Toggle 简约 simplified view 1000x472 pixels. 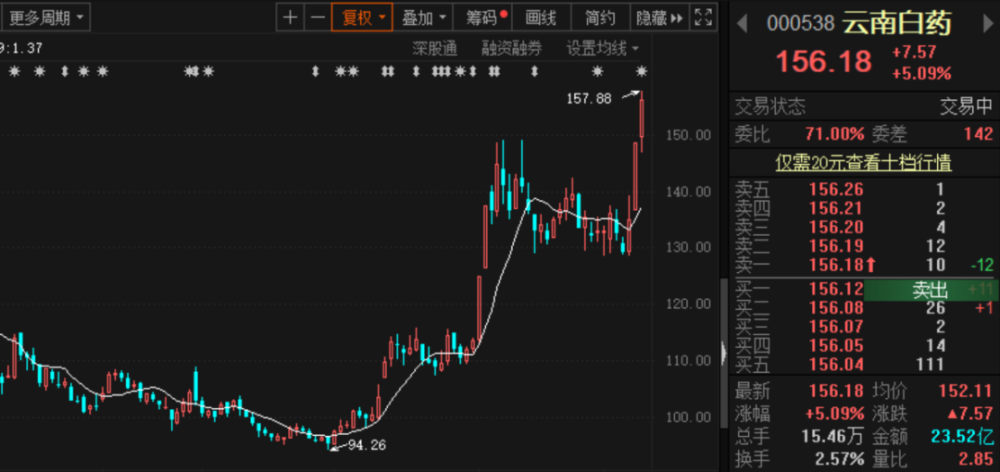(x=600, y=17)
